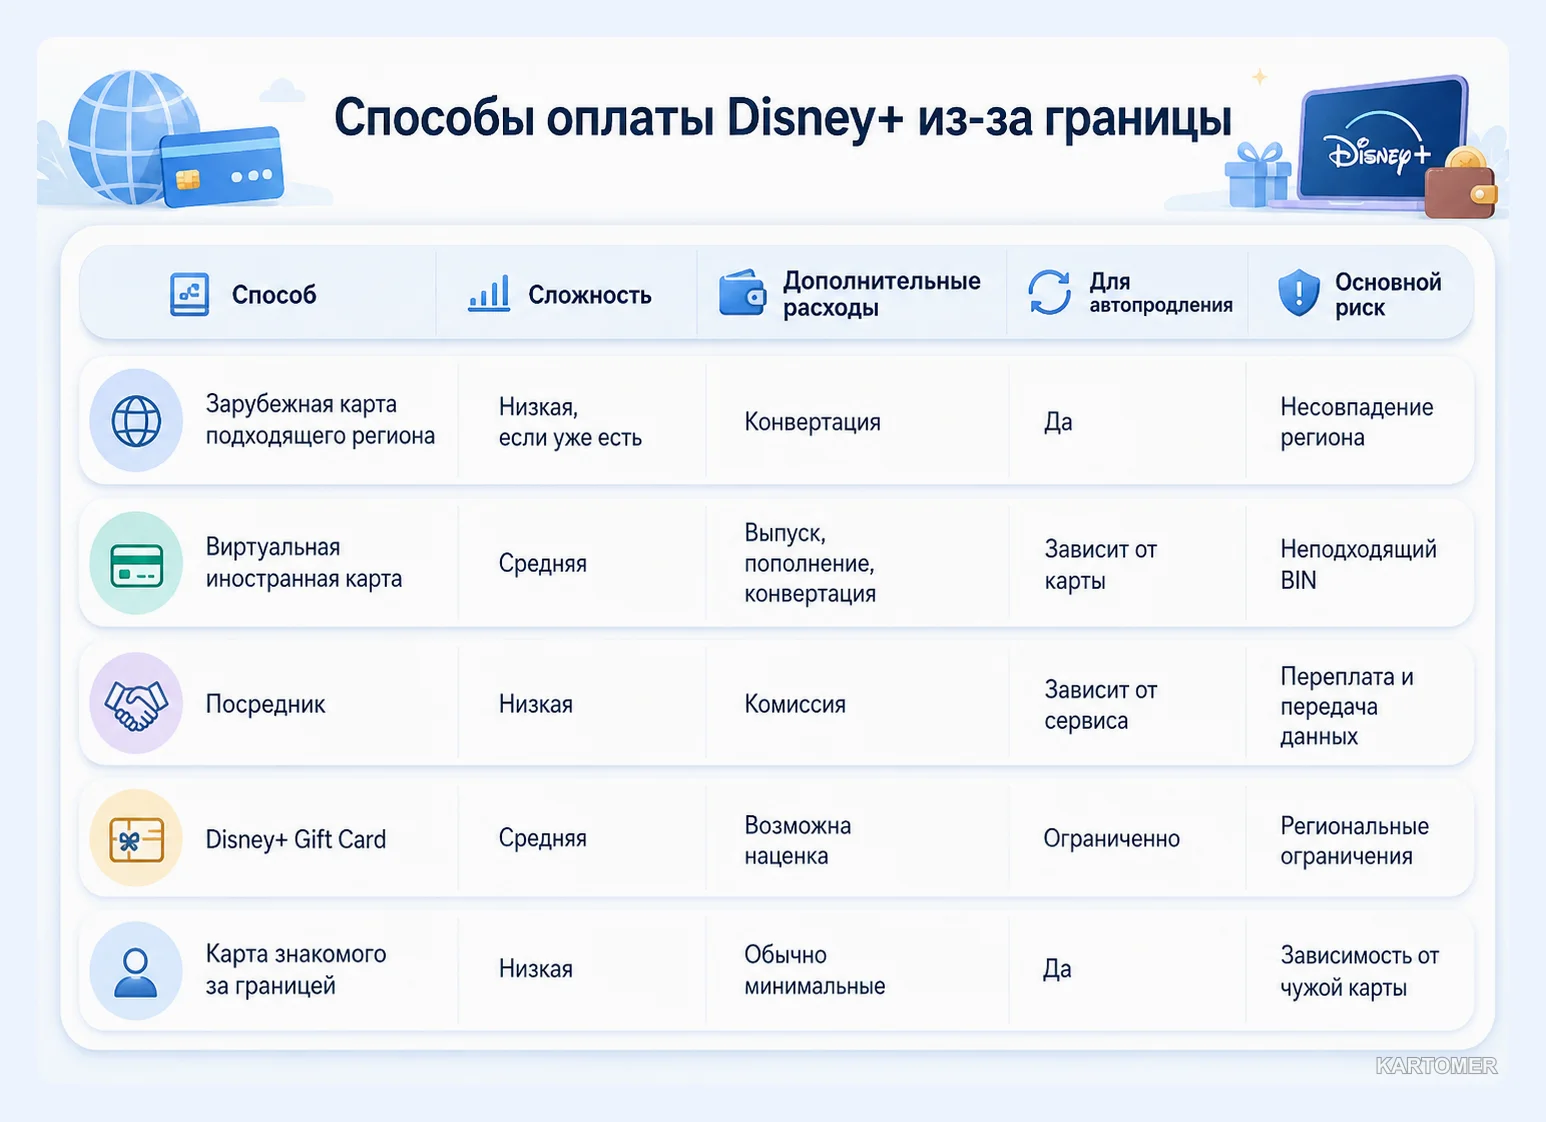Viewport: 1546px width, 1122px height.
Task: Click the circular arrows icon for автопродления
Action: pos(1049,292)
